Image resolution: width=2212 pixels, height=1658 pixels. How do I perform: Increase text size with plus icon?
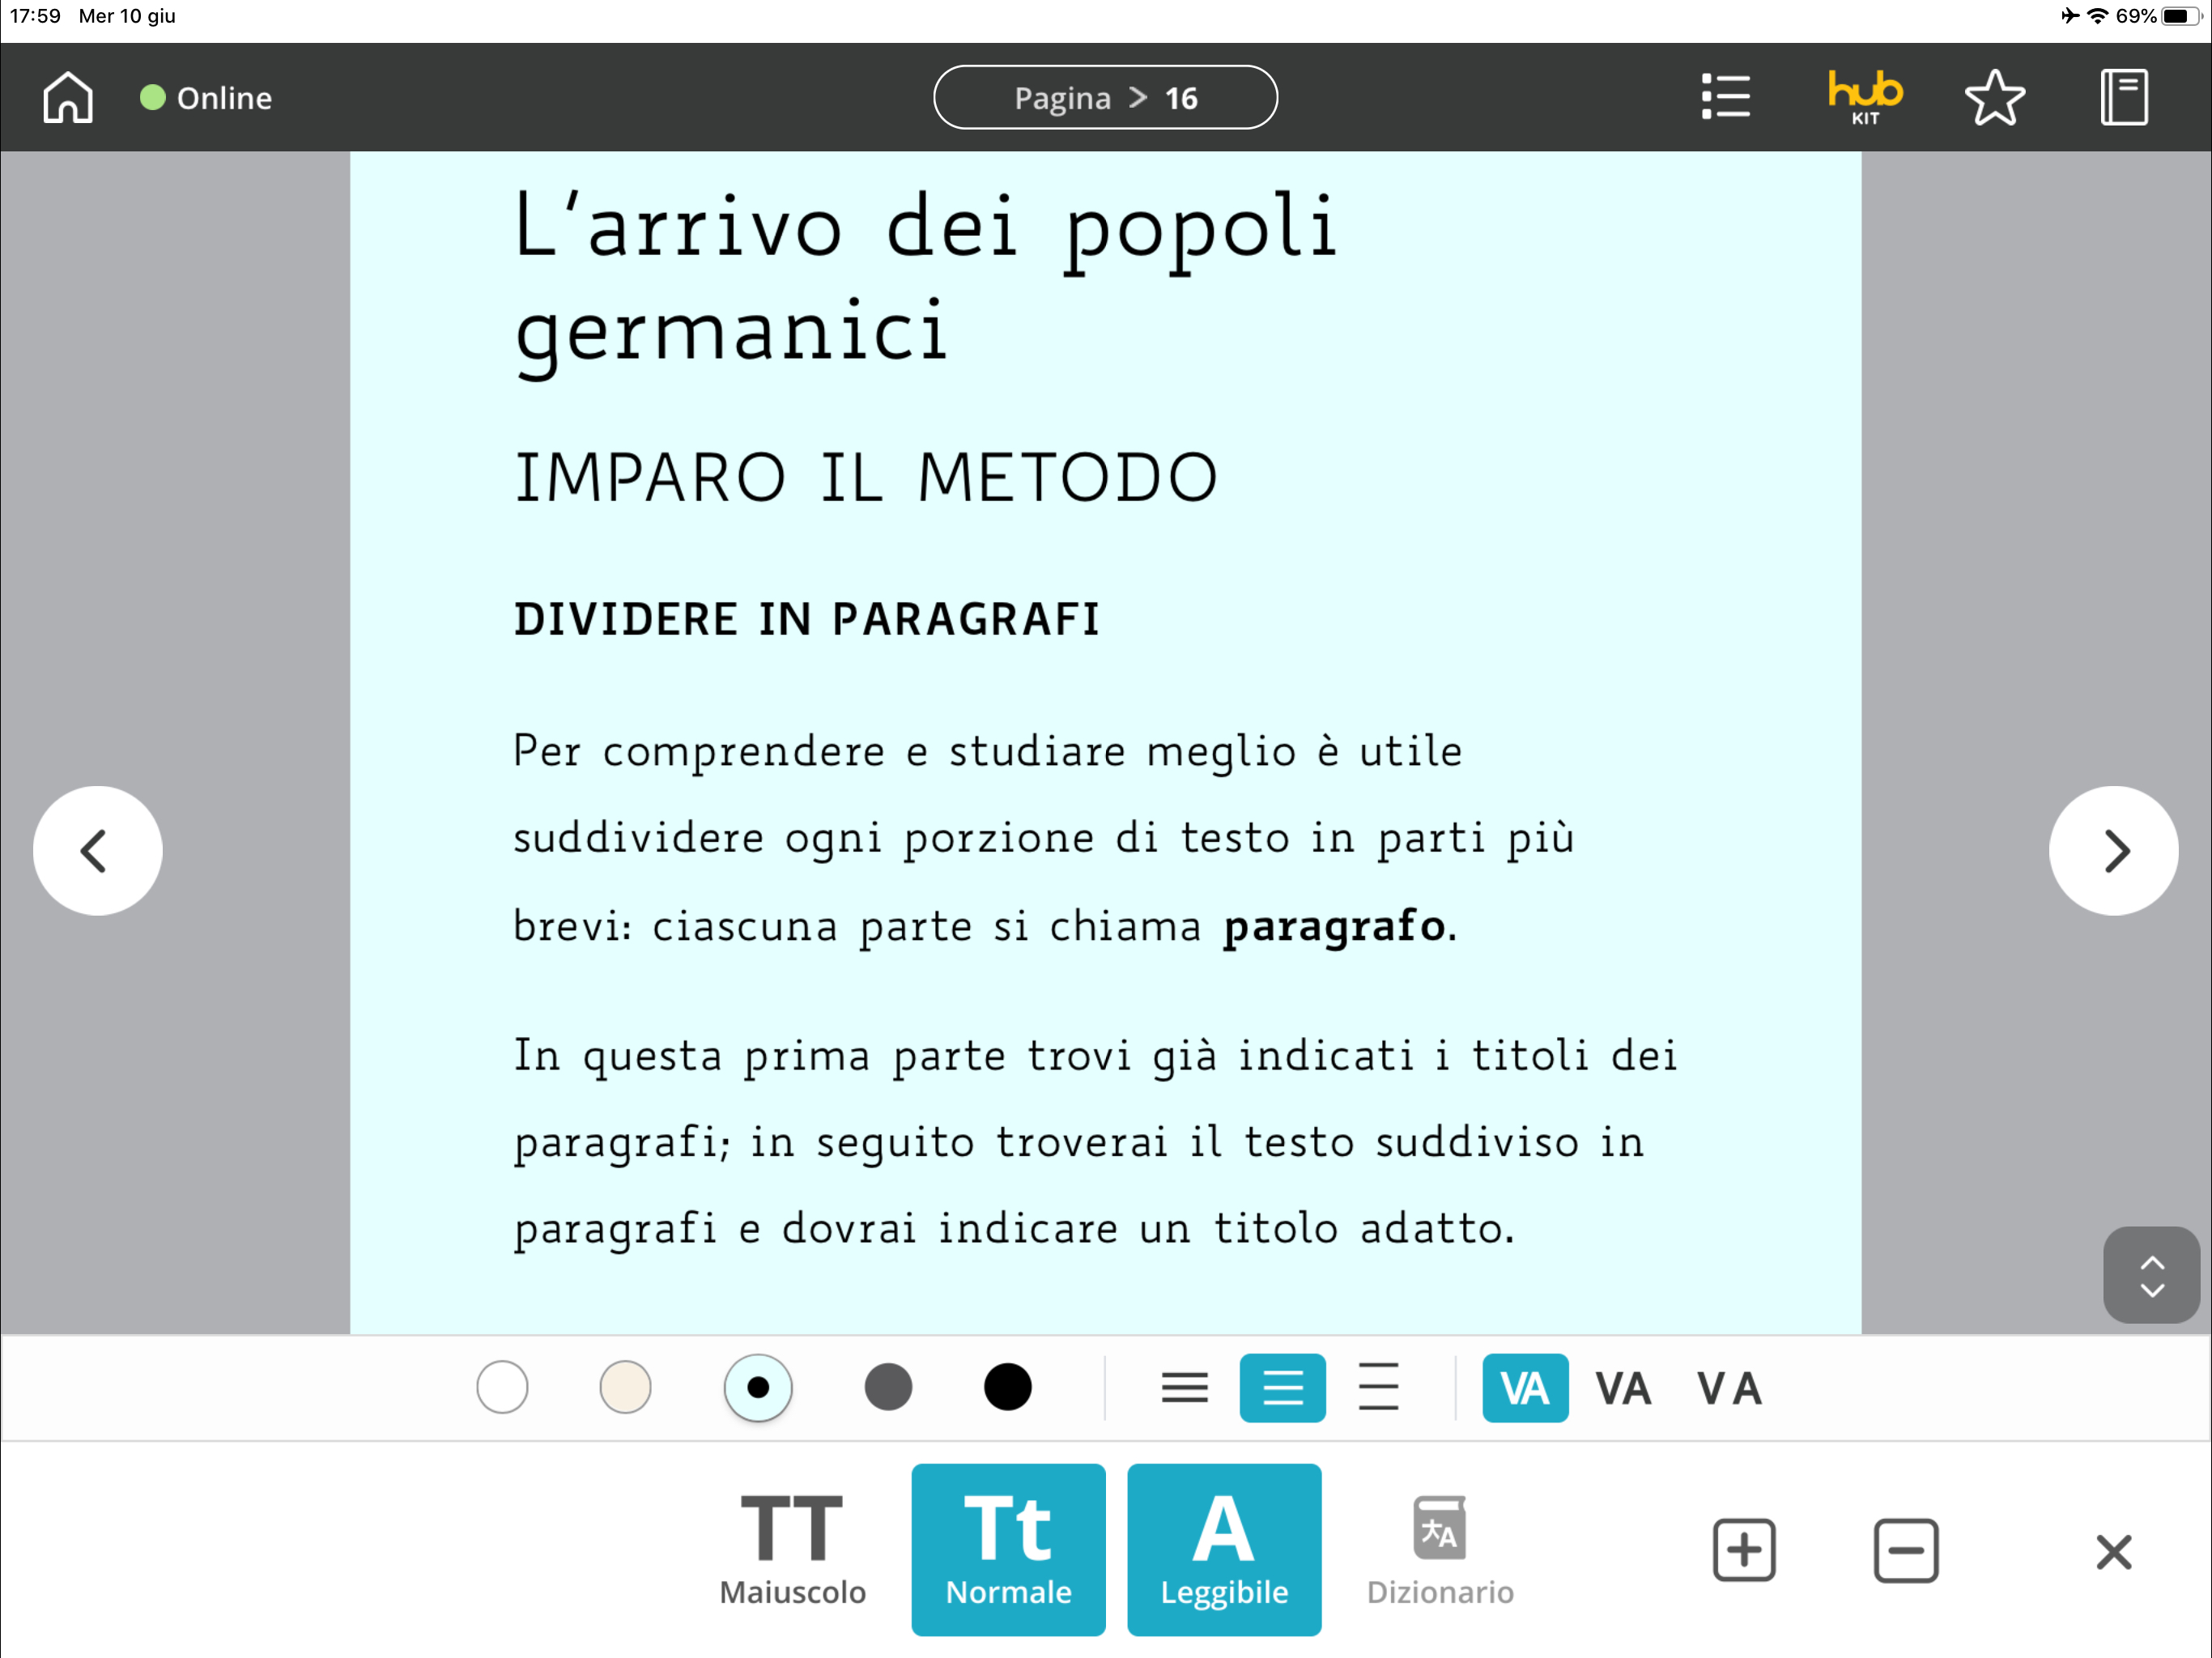(1743, 1551)
